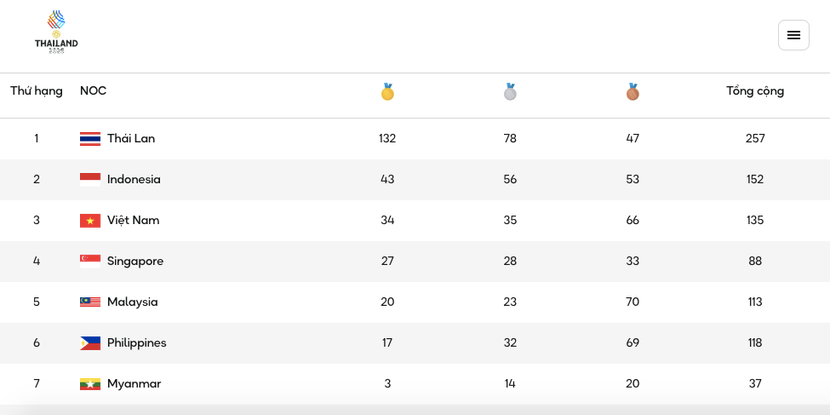
Task: Click the Thailand flag icon
Action: pos(90,139)
